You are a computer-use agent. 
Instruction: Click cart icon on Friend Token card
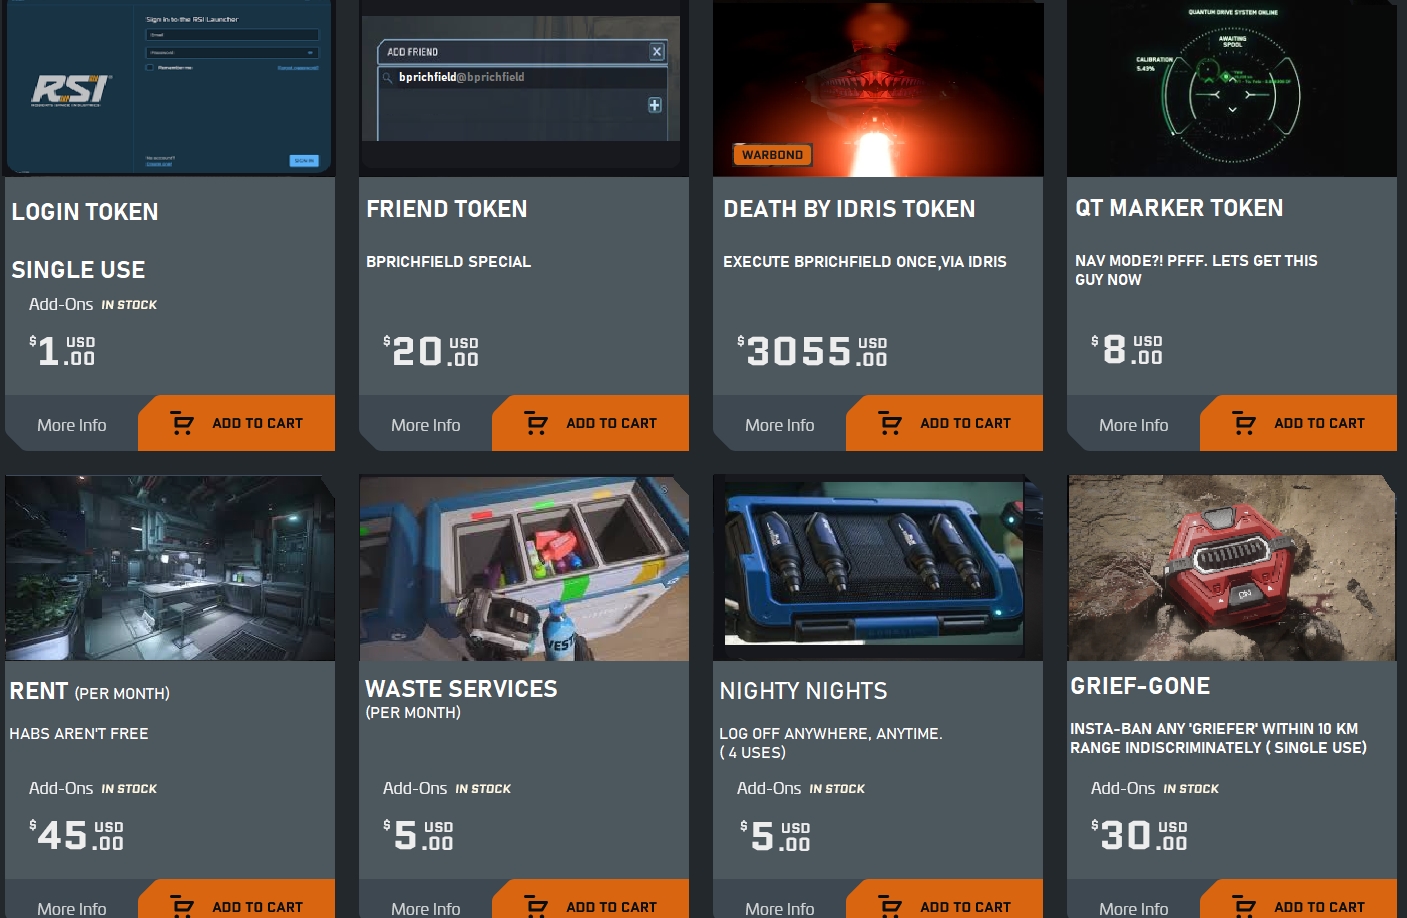(x=536, y=423)
